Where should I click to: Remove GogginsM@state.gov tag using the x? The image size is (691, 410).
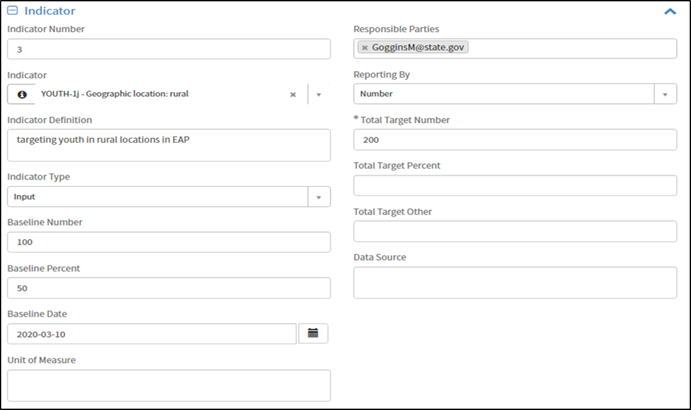coord(365,48)
